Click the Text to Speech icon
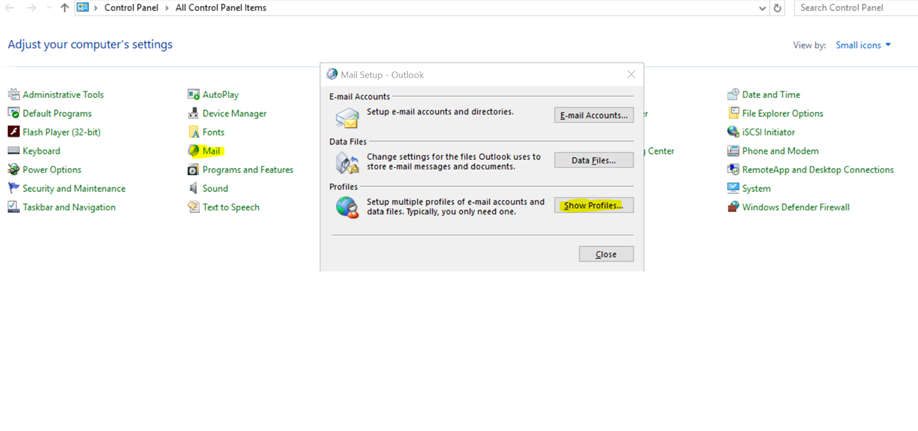The width and height of the screenshot is (918, 431). [x=193, y=207]
